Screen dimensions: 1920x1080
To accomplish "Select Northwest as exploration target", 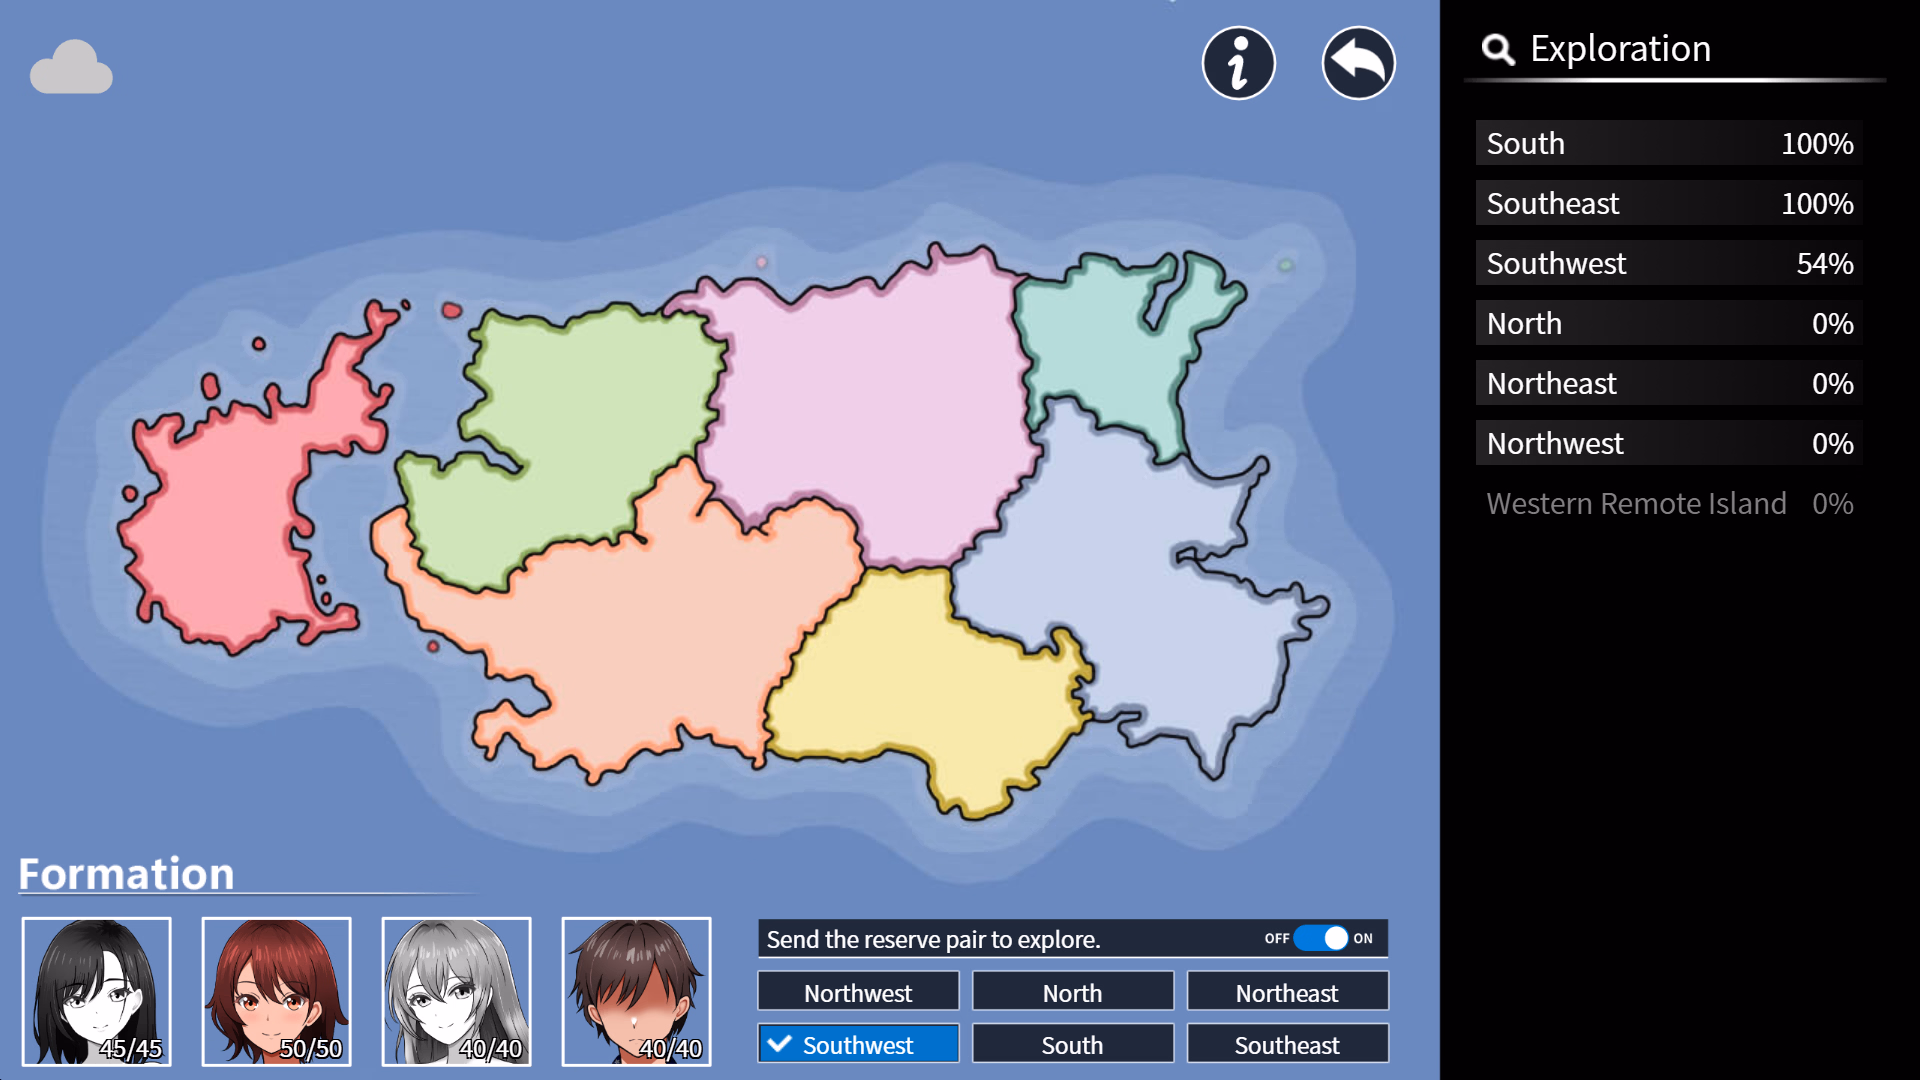I will pyautogui.click(x=858, y=992).
